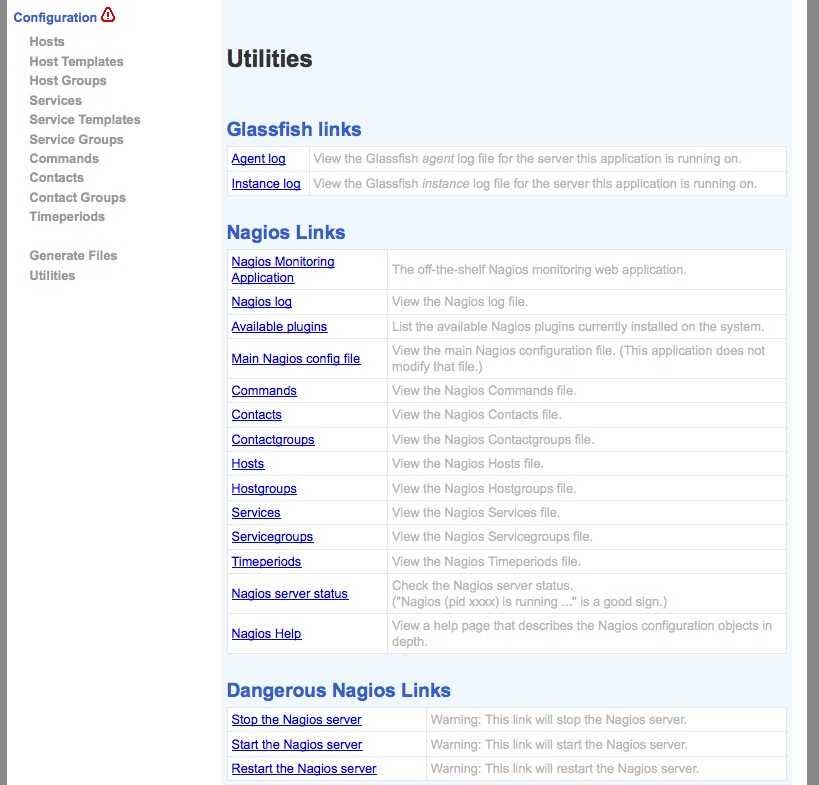Click 'View the Nagios Commands file.' text
The height and width of the screenshot is (785, 819).
[x=484, y=391]
